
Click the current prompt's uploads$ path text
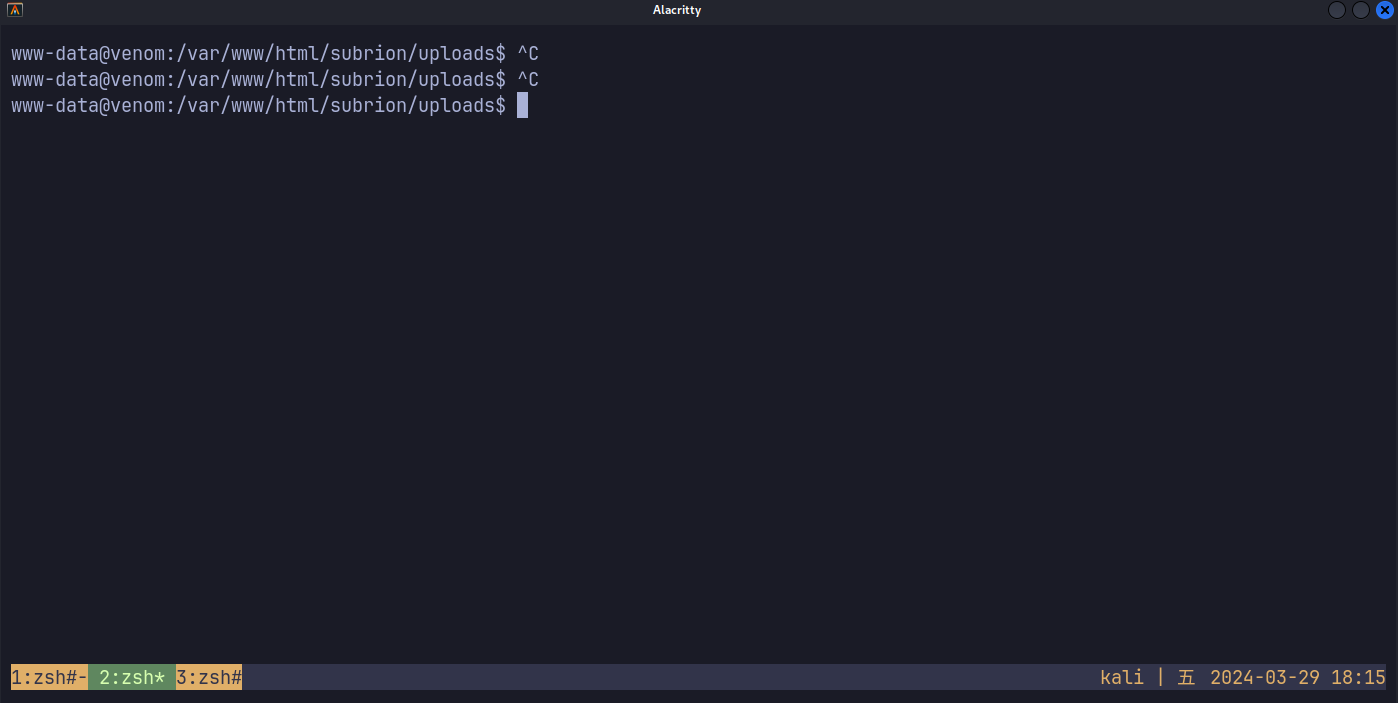coord(462,105)
